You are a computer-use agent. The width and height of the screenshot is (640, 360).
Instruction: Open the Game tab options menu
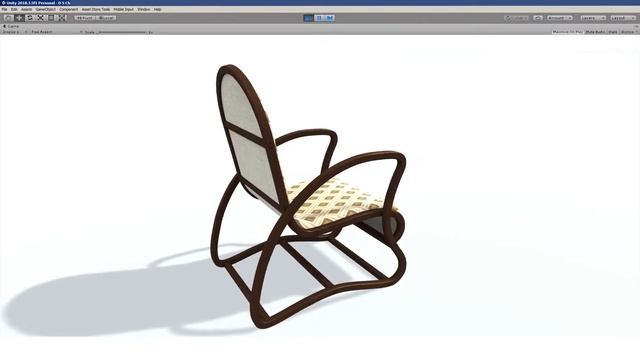click(x=636, y=27)
